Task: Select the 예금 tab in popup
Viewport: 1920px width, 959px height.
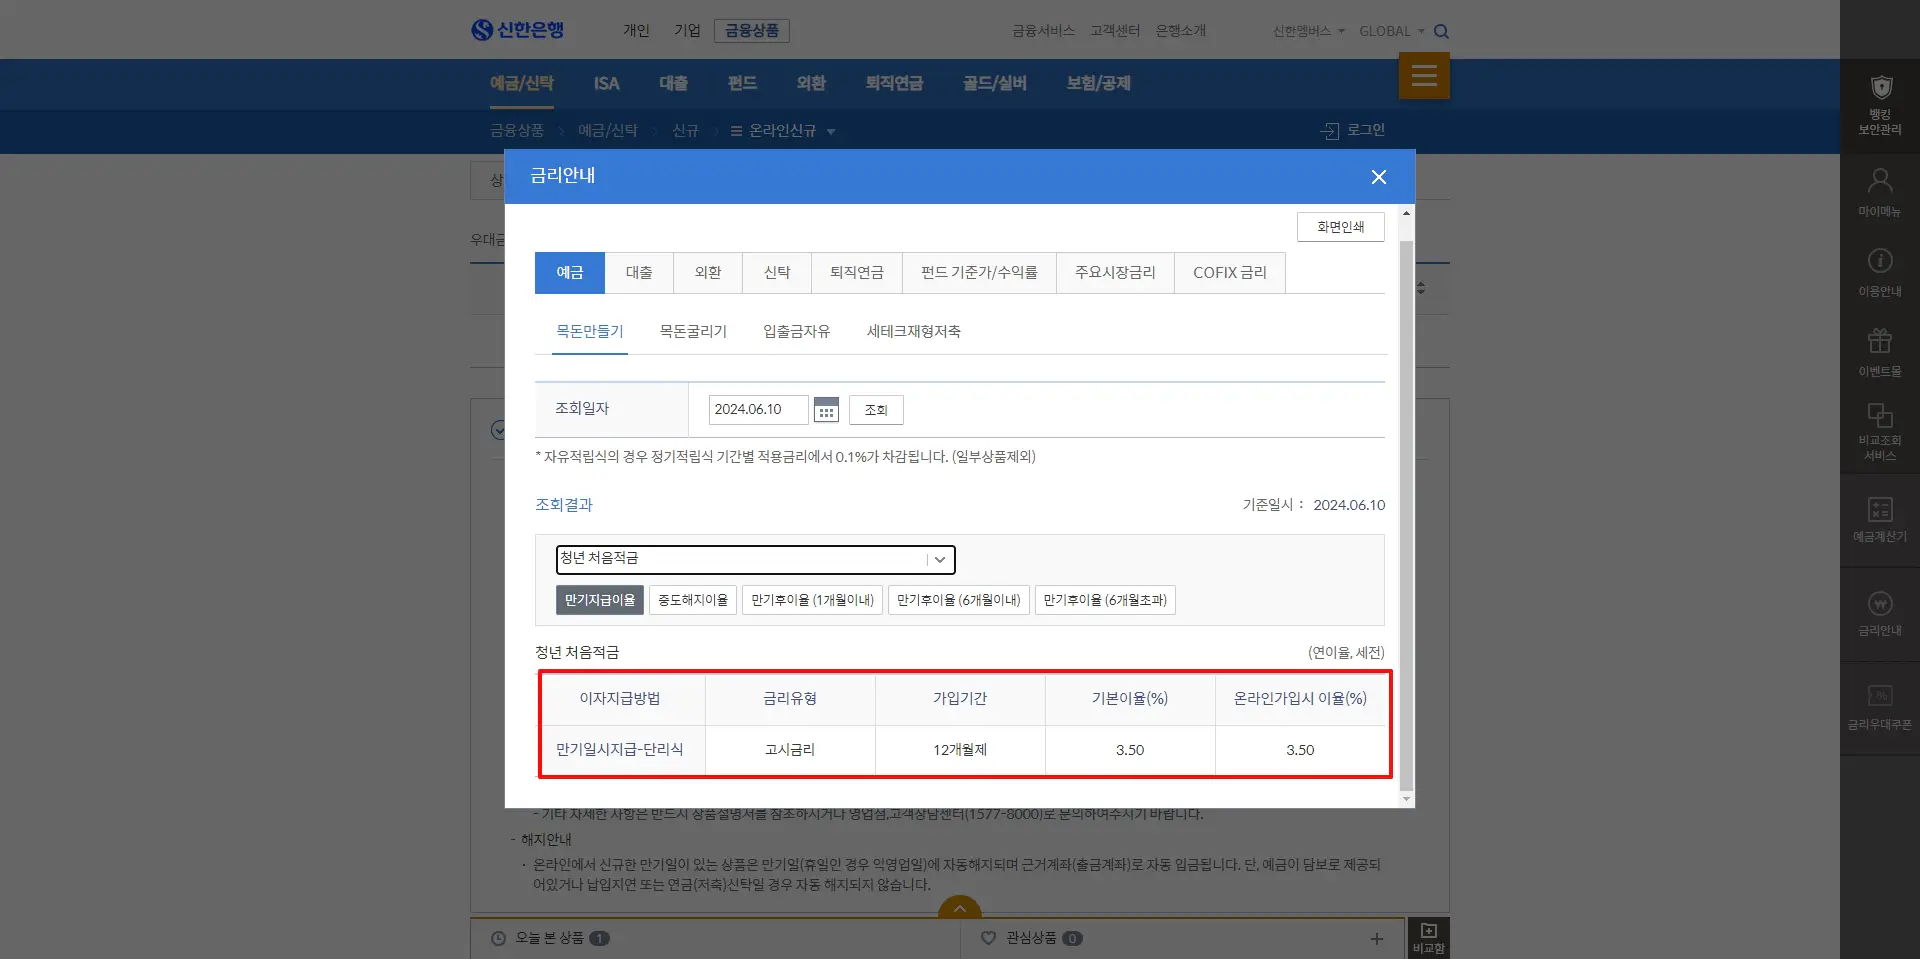Action: pos(570,273)
